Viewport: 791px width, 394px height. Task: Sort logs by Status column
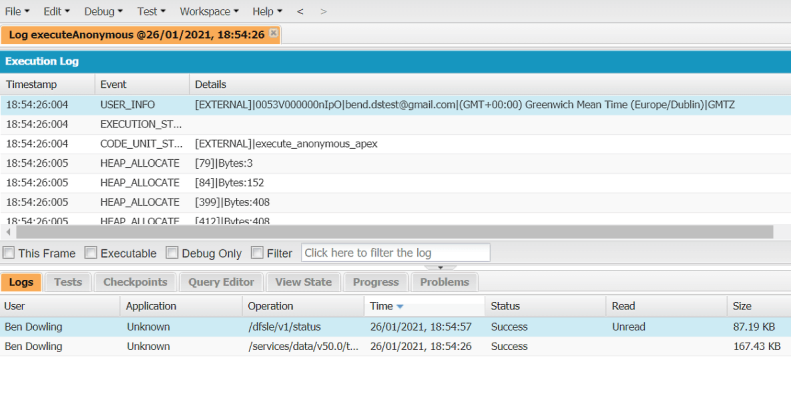pyautogui.click(x=545, y=306)
